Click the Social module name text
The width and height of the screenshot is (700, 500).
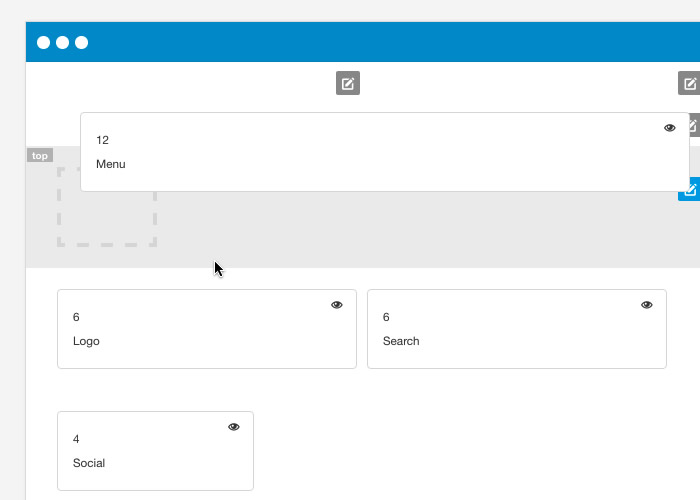point(89,463)
